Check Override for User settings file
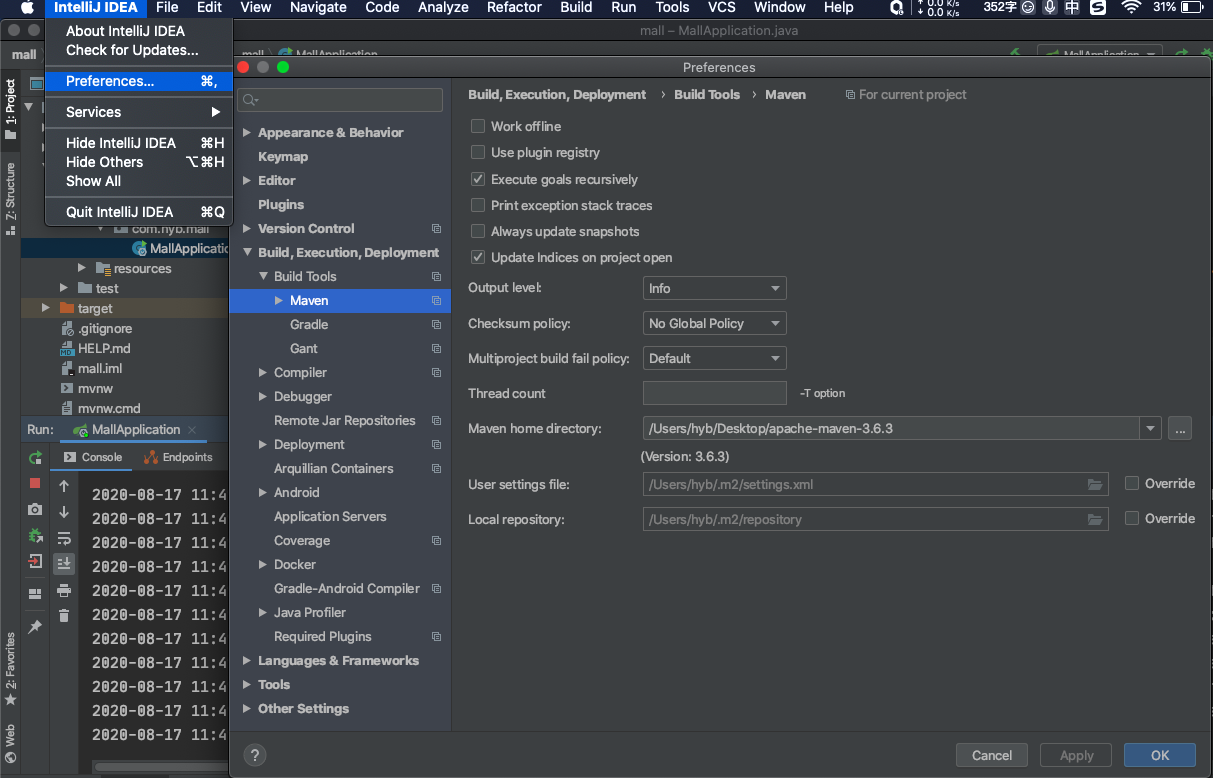The width and height of the screenshot is (1213, 778). (x=1132, y=483)
